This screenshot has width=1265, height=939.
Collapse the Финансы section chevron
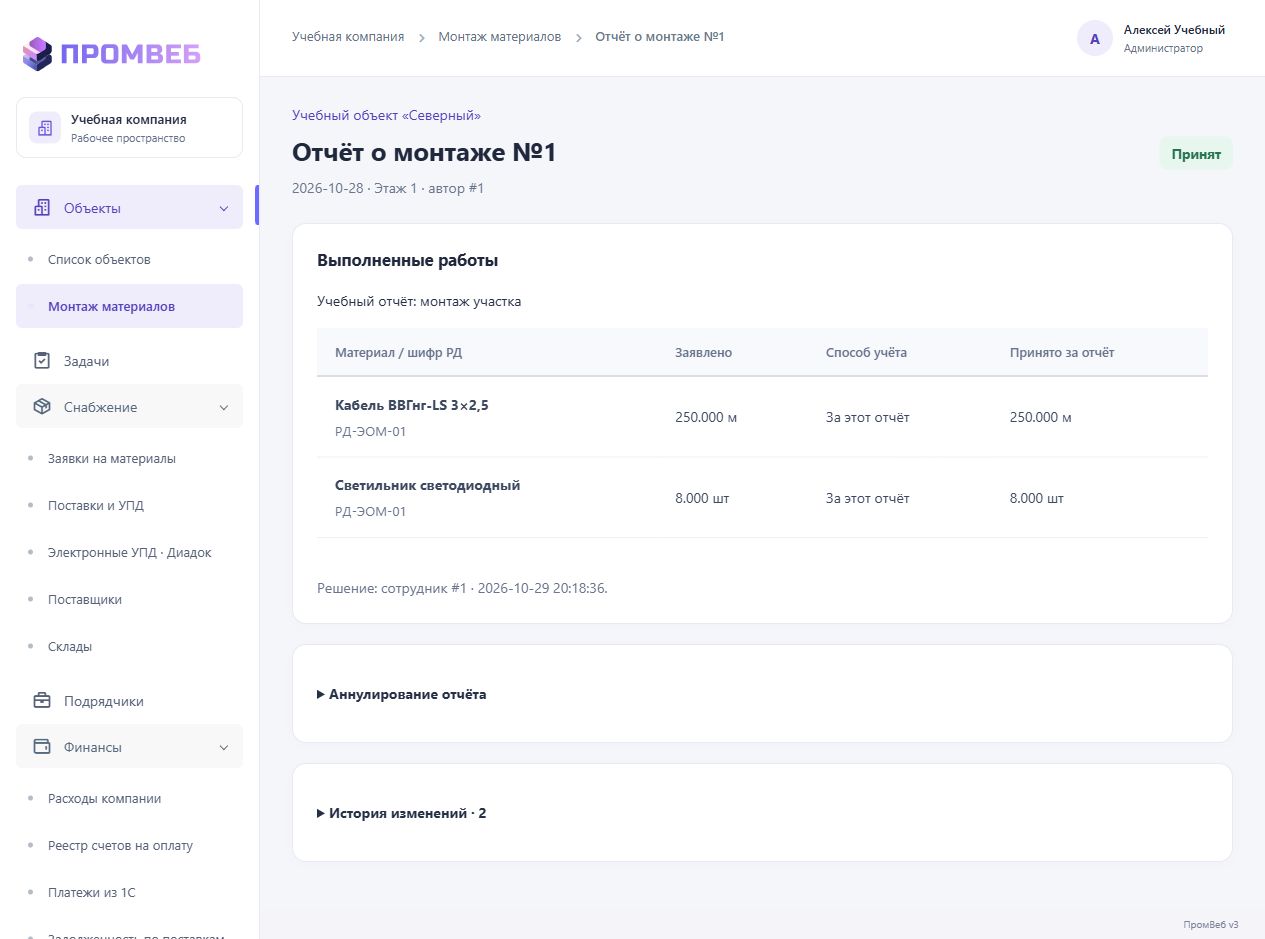[x=224, y=747]
